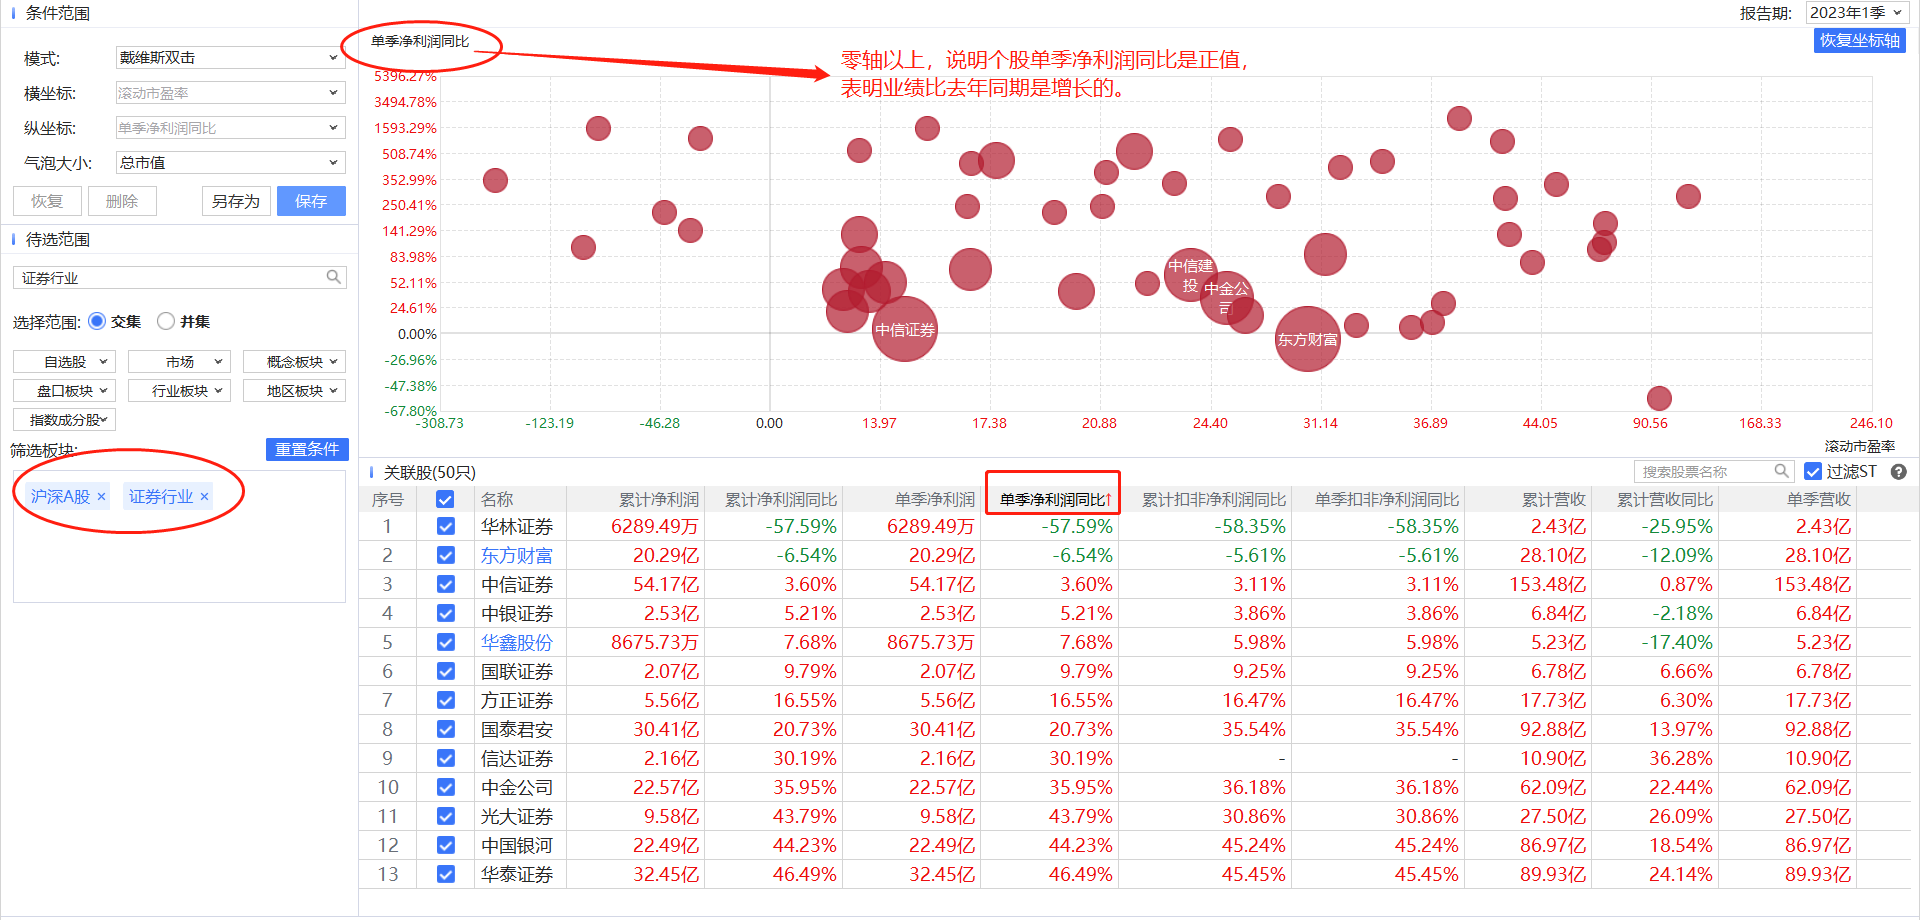The width and height of the screenshot is (1920, 920).
Task: Click the 重置条件 button
Action: coord(307,449)
